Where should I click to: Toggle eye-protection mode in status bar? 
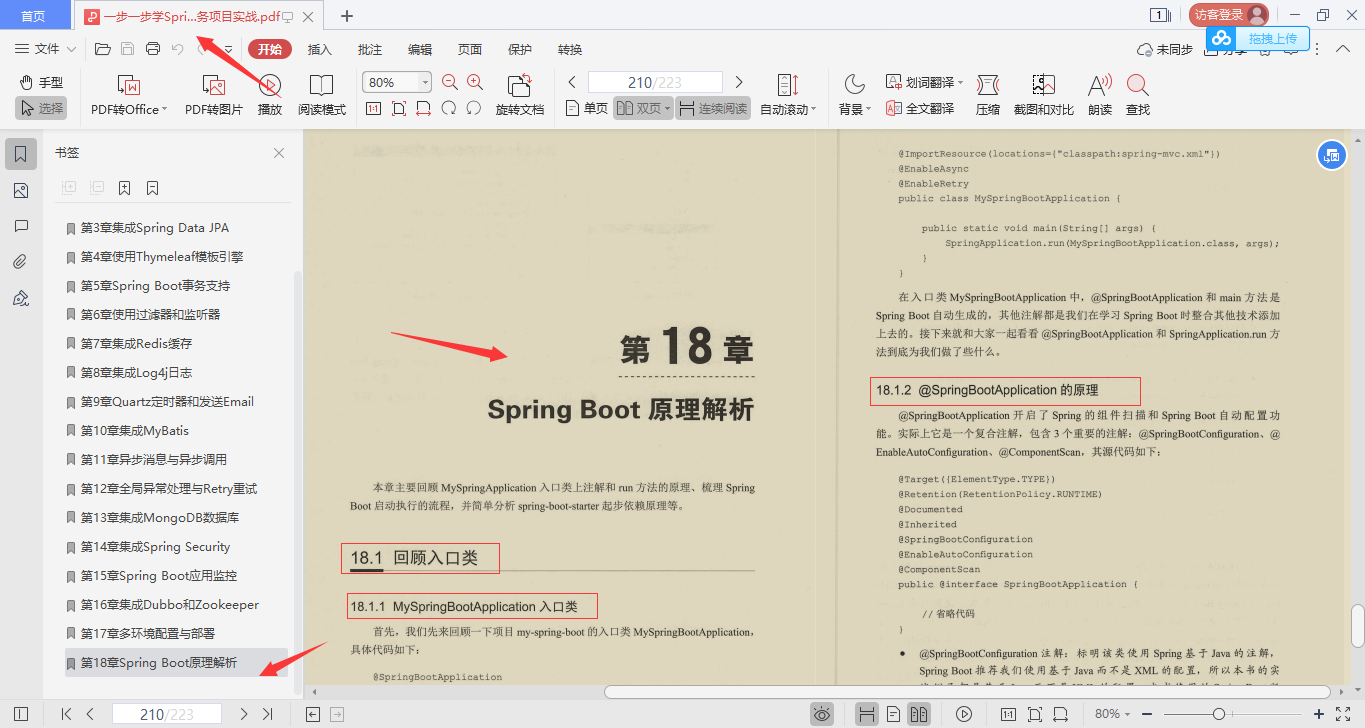click(822, 714)
